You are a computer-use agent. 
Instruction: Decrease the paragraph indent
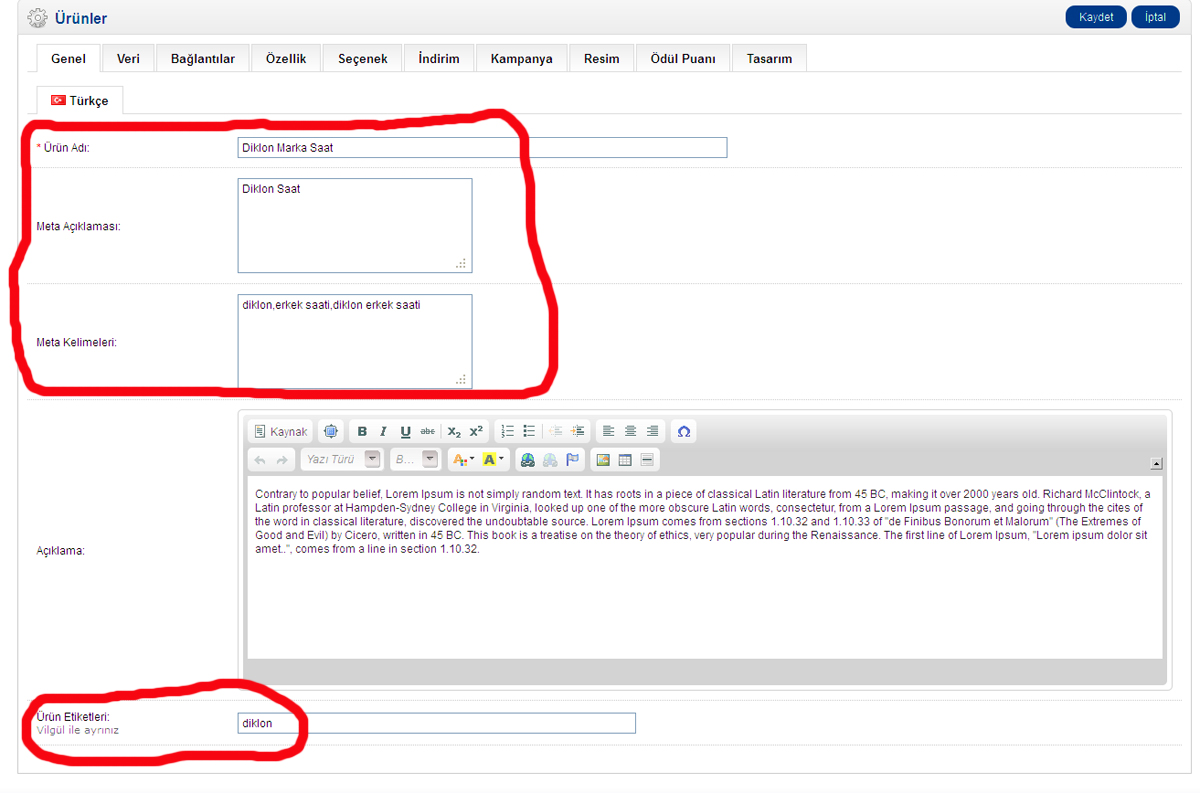coord(556,431)
